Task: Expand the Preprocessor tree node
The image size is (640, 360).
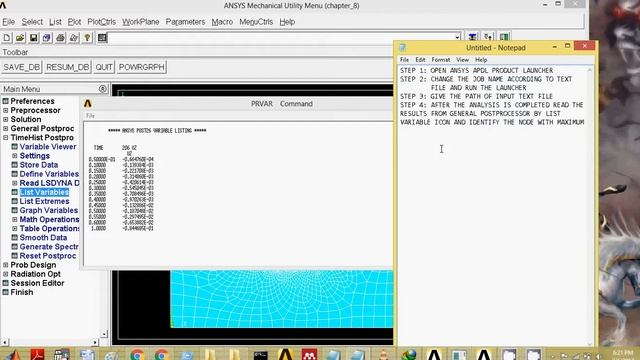Action: 6,110
